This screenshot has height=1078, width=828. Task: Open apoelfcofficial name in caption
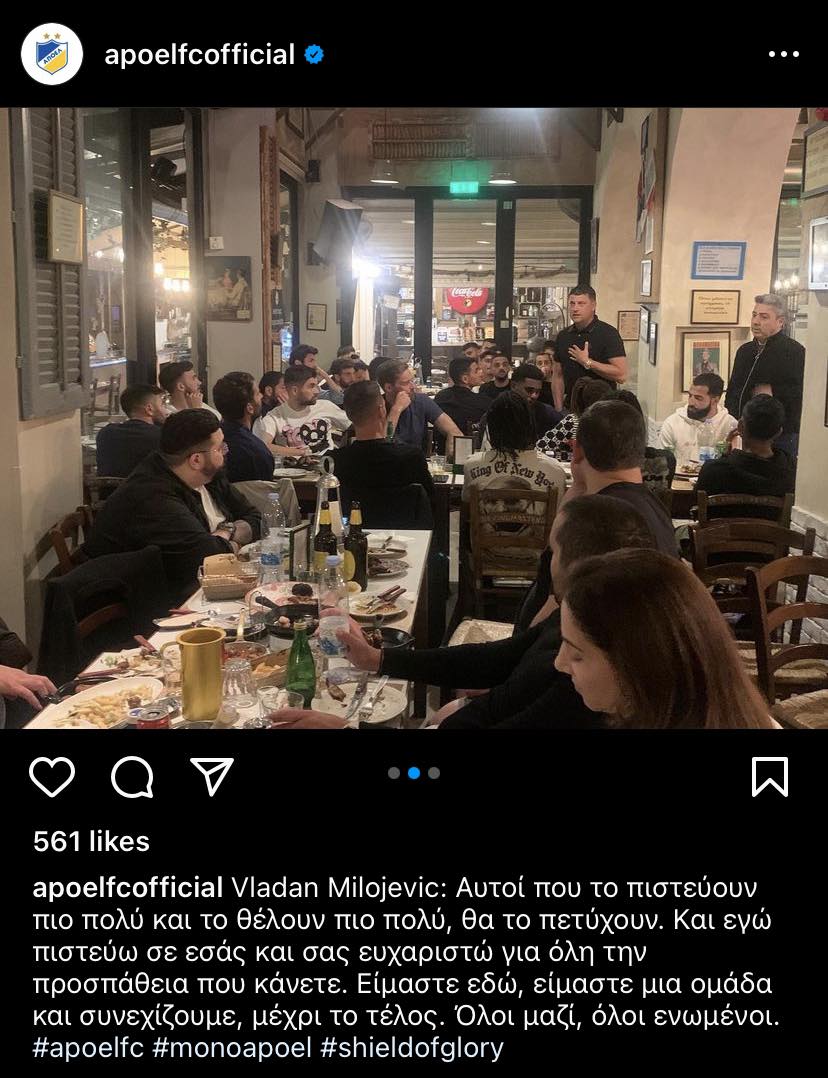[128, 888]
